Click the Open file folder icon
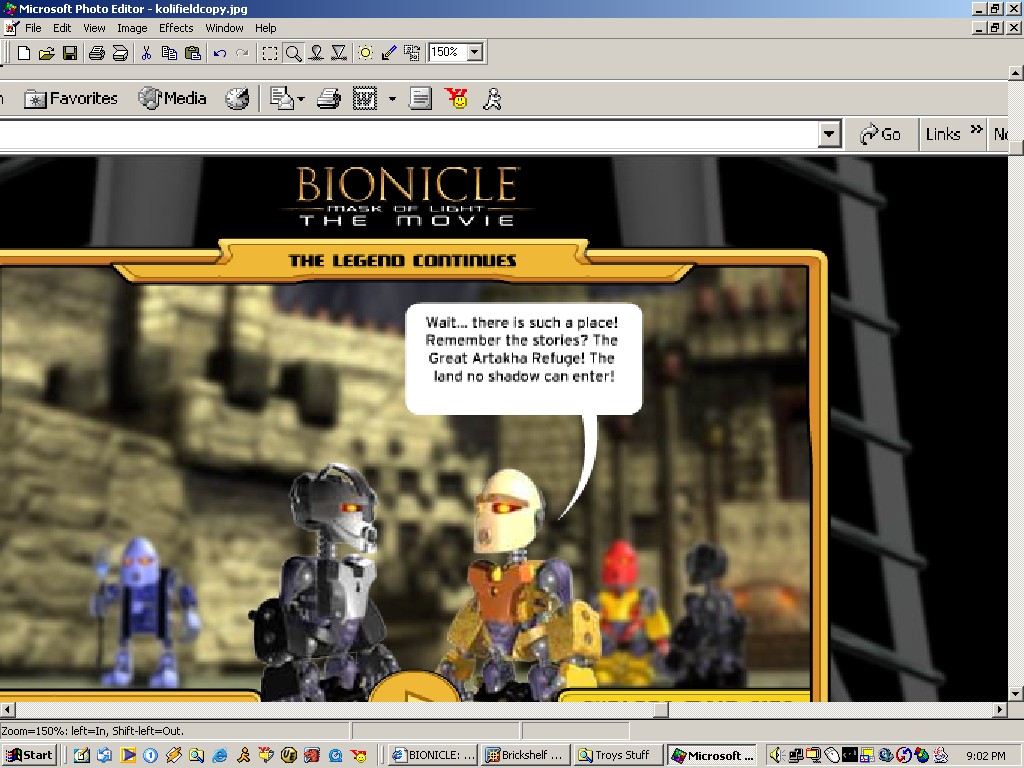This screenshot has height=768, width=1024. coord(46,53)
